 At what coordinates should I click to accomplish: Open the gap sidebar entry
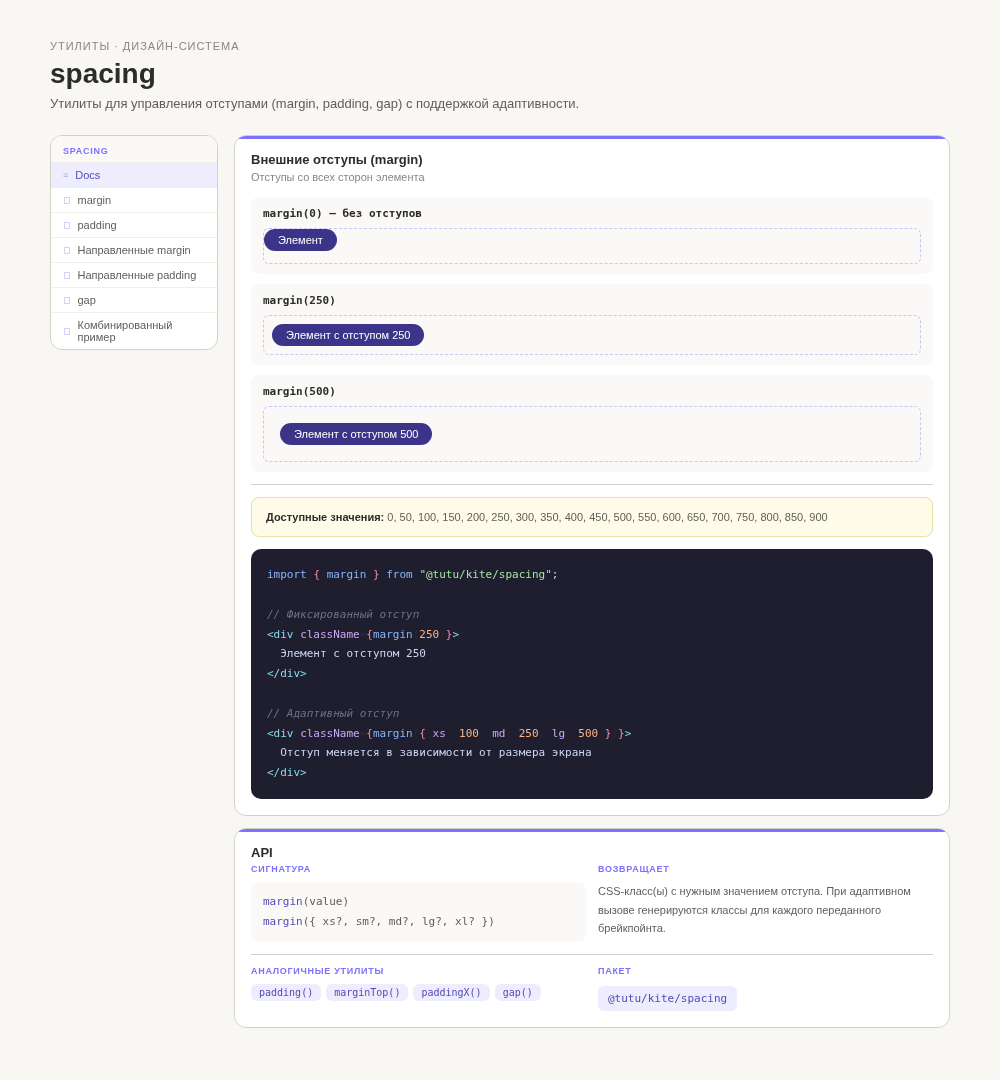pos(134,300)
